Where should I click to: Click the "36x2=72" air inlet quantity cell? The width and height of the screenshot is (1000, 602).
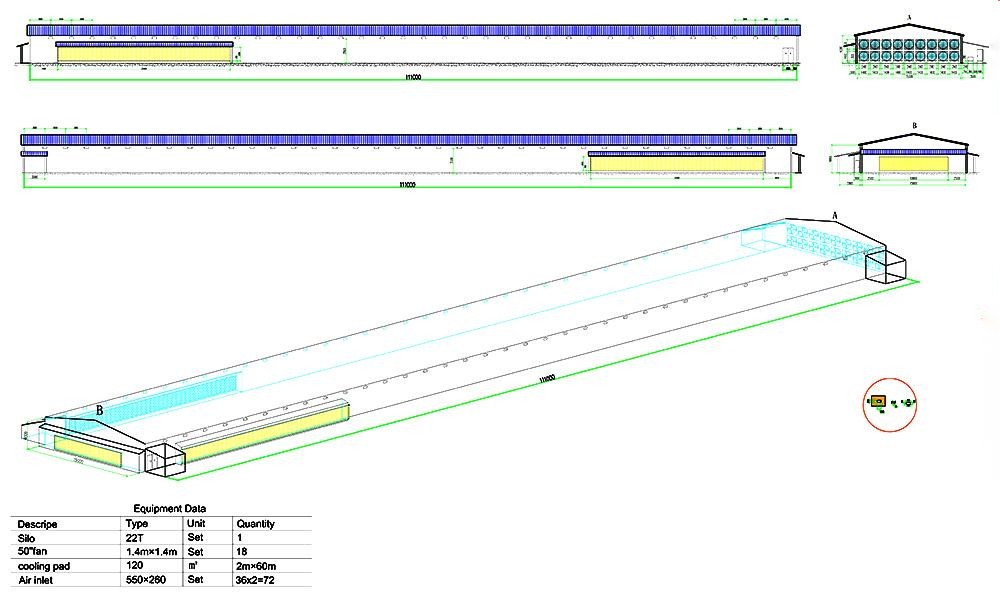pyautogui.click(x=255, y=580)
